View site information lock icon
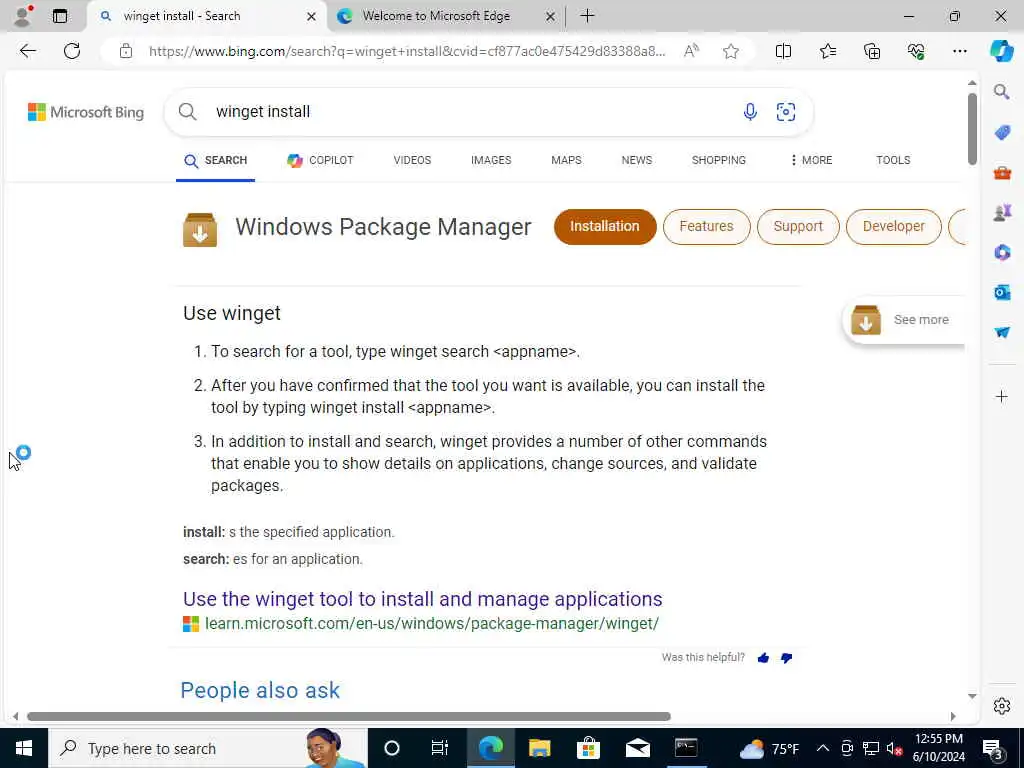The width and height of the screenshot is (1024, 768). point(126,51)
